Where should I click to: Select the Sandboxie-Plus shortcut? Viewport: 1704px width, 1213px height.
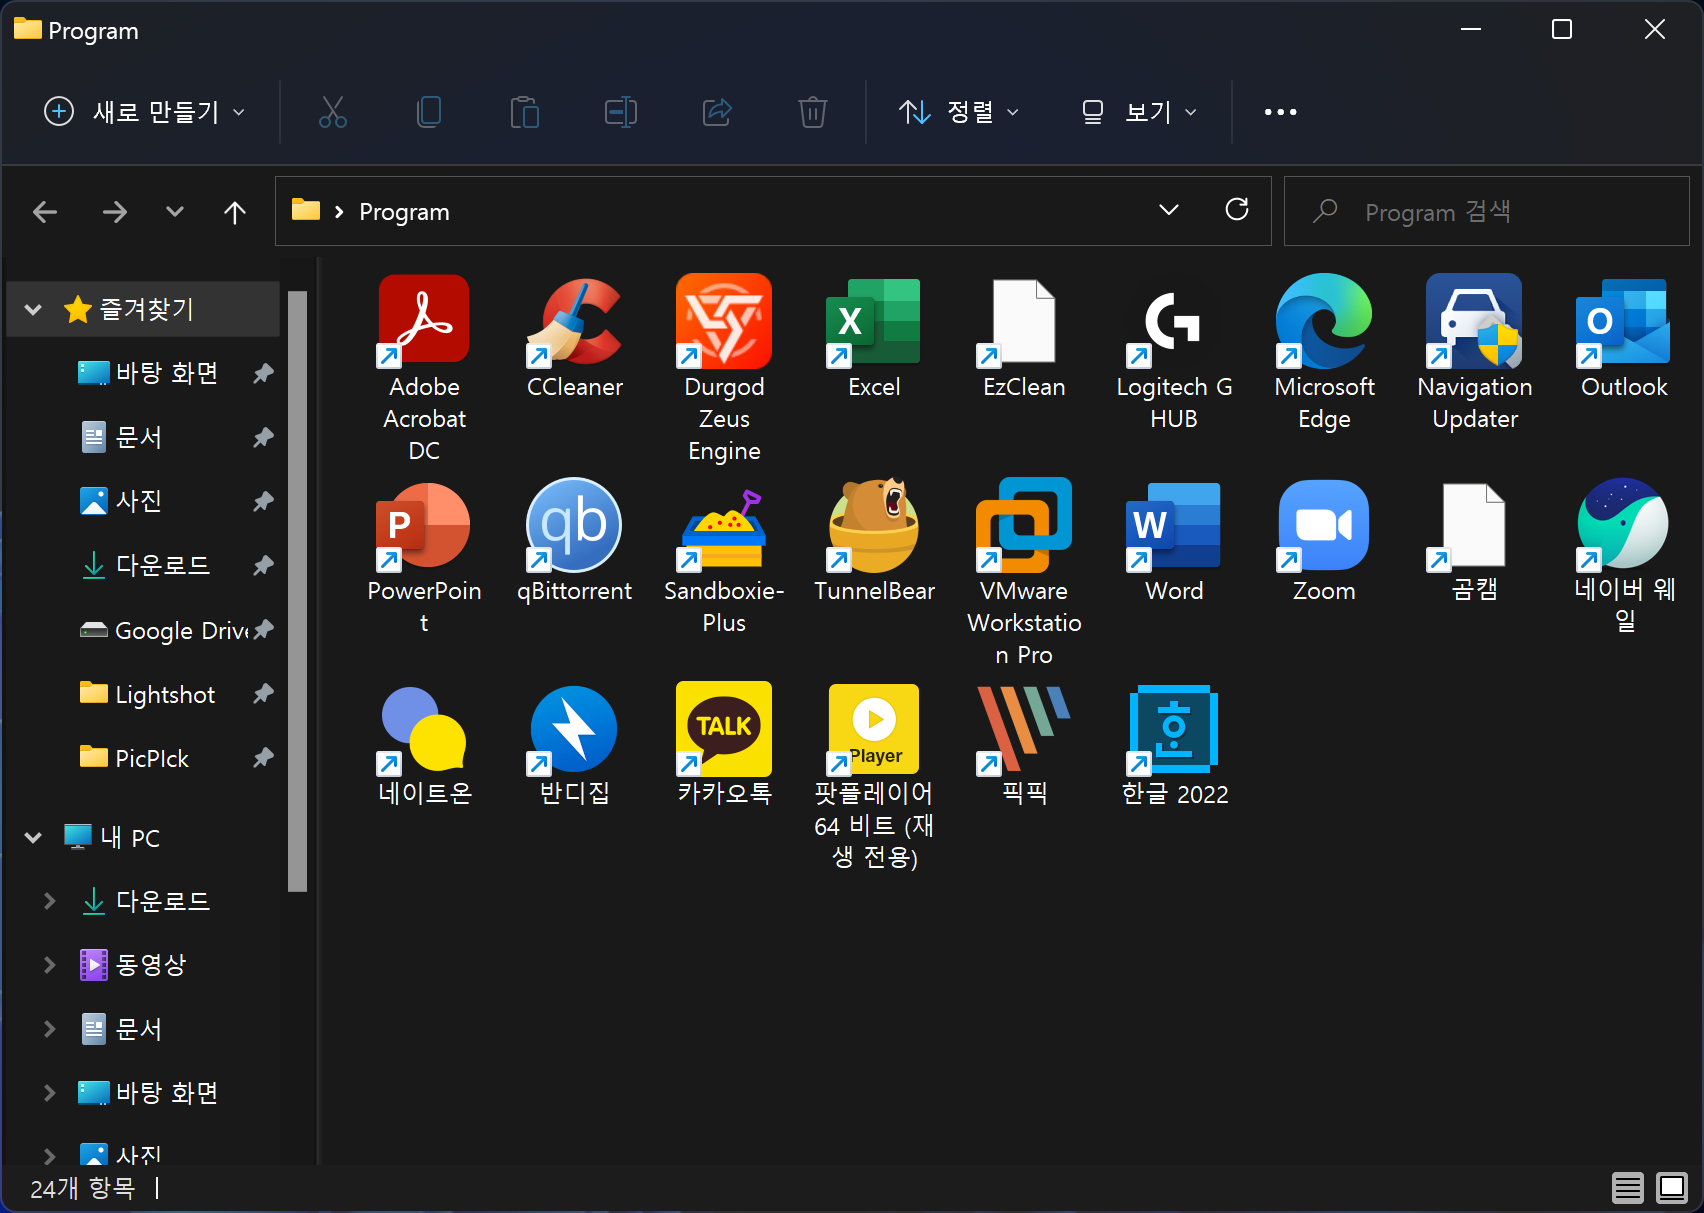click(724, 526)
